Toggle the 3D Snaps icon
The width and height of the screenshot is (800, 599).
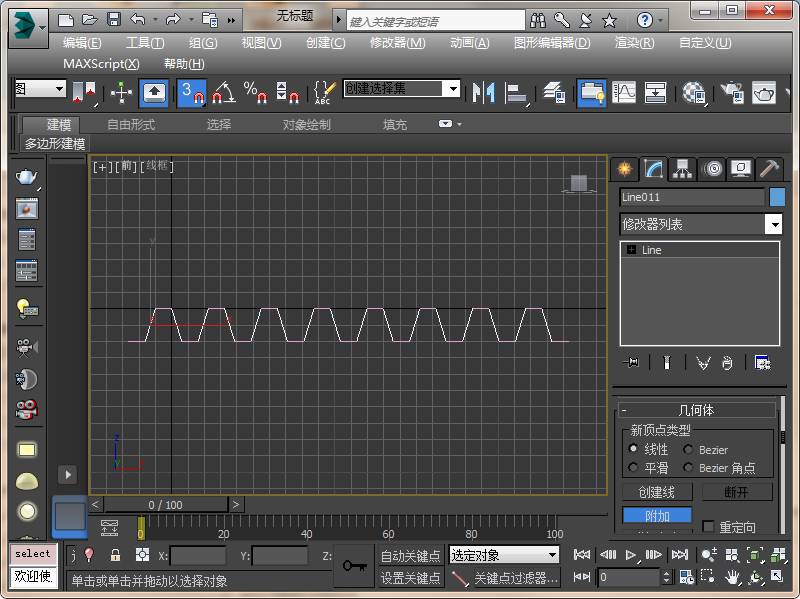coord(191,93)
